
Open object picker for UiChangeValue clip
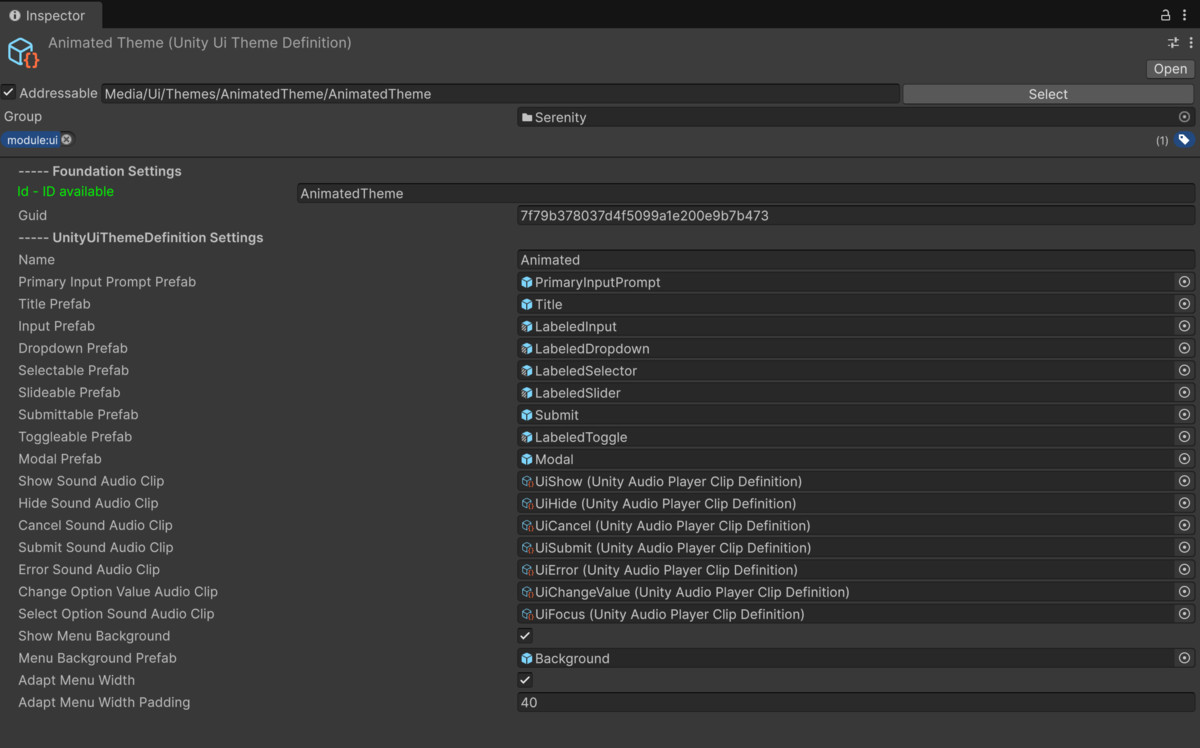coord(1185,591)
